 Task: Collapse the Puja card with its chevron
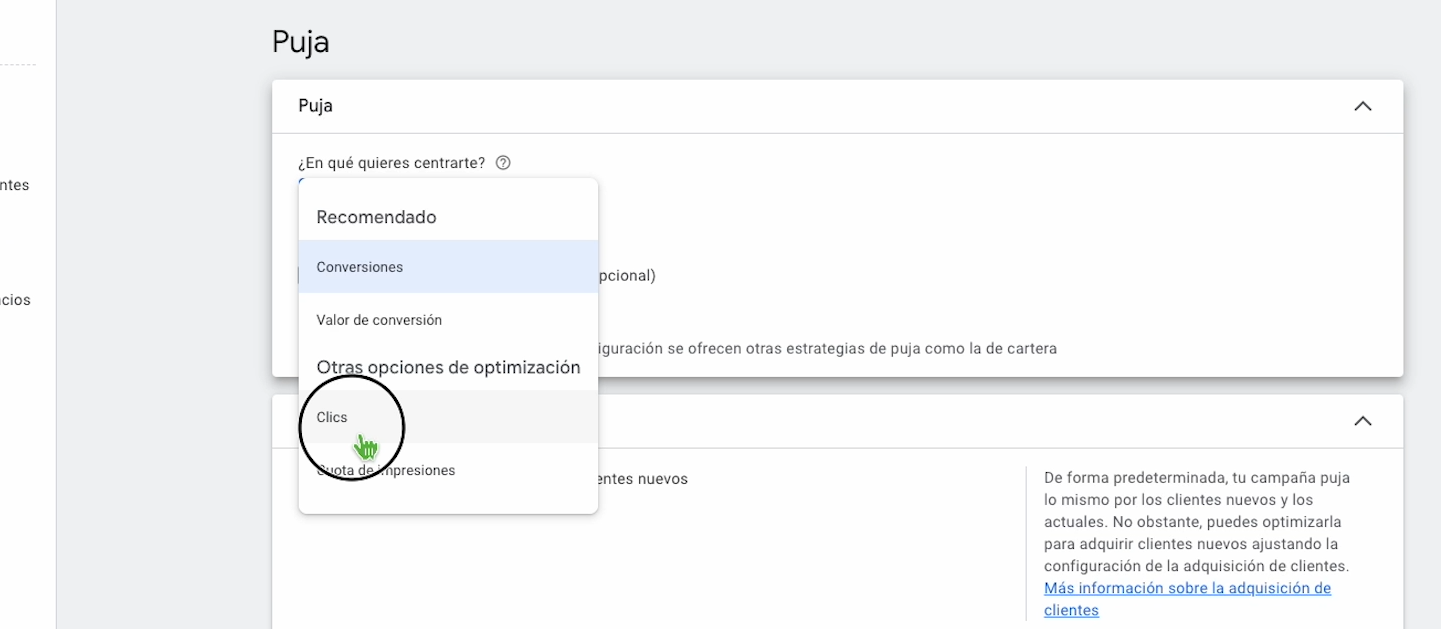(1362, 106)
